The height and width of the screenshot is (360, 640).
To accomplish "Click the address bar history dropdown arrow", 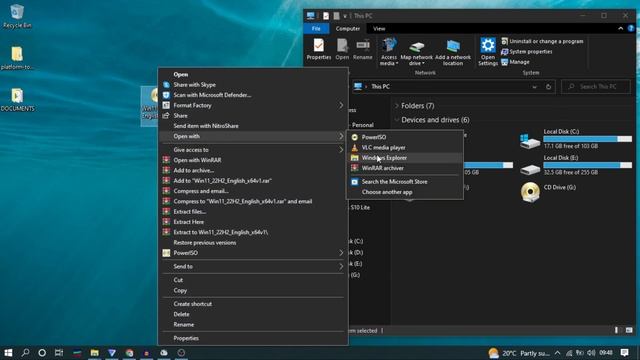I will [534, 87].
